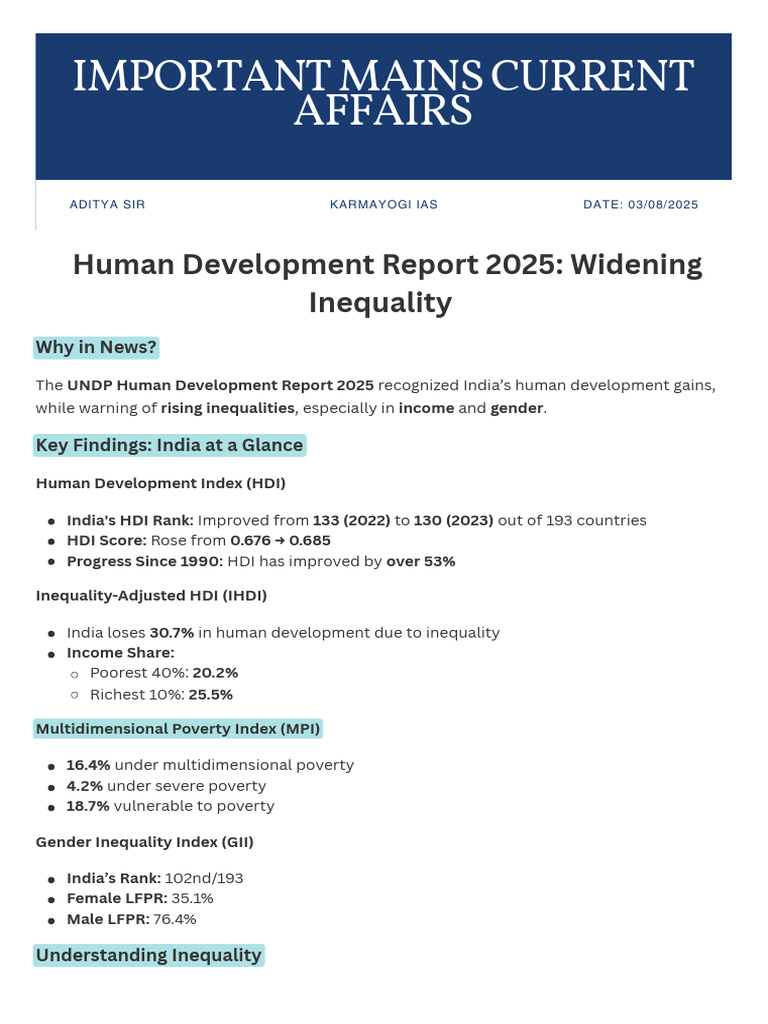Click the 'rising inequalities' bold phrase
Image resolution: width=768 pixels, height=1024 pixels.
coord(228,408)
